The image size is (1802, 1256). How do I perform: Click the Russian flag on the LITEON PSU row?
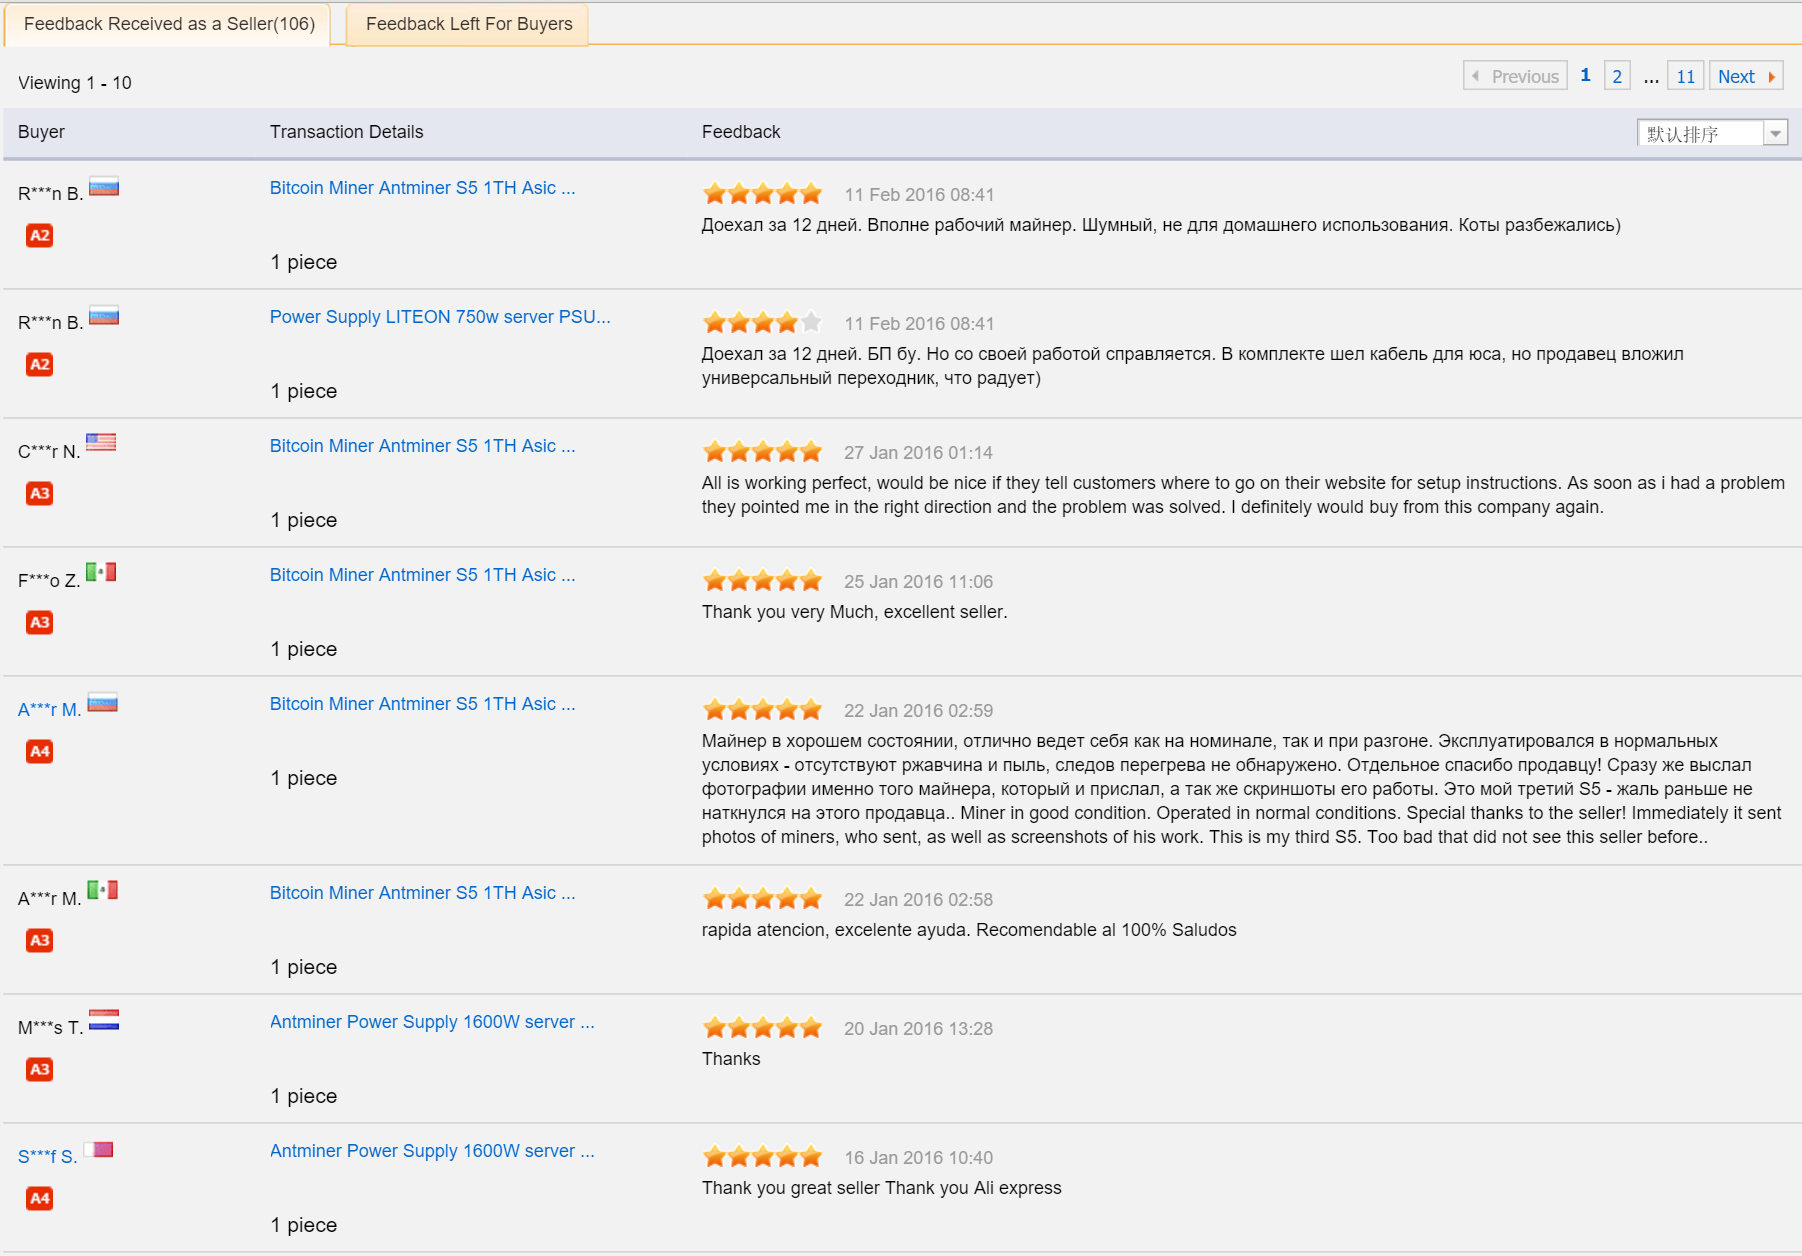point(104,316)
